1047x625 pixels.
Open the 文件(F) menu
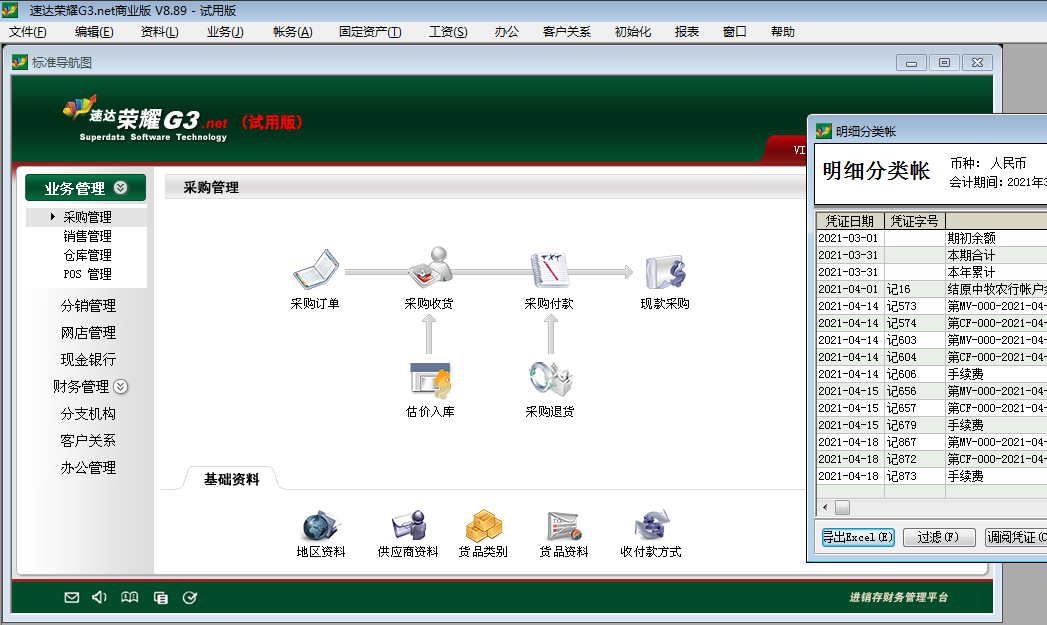click(x=27, y=32)
